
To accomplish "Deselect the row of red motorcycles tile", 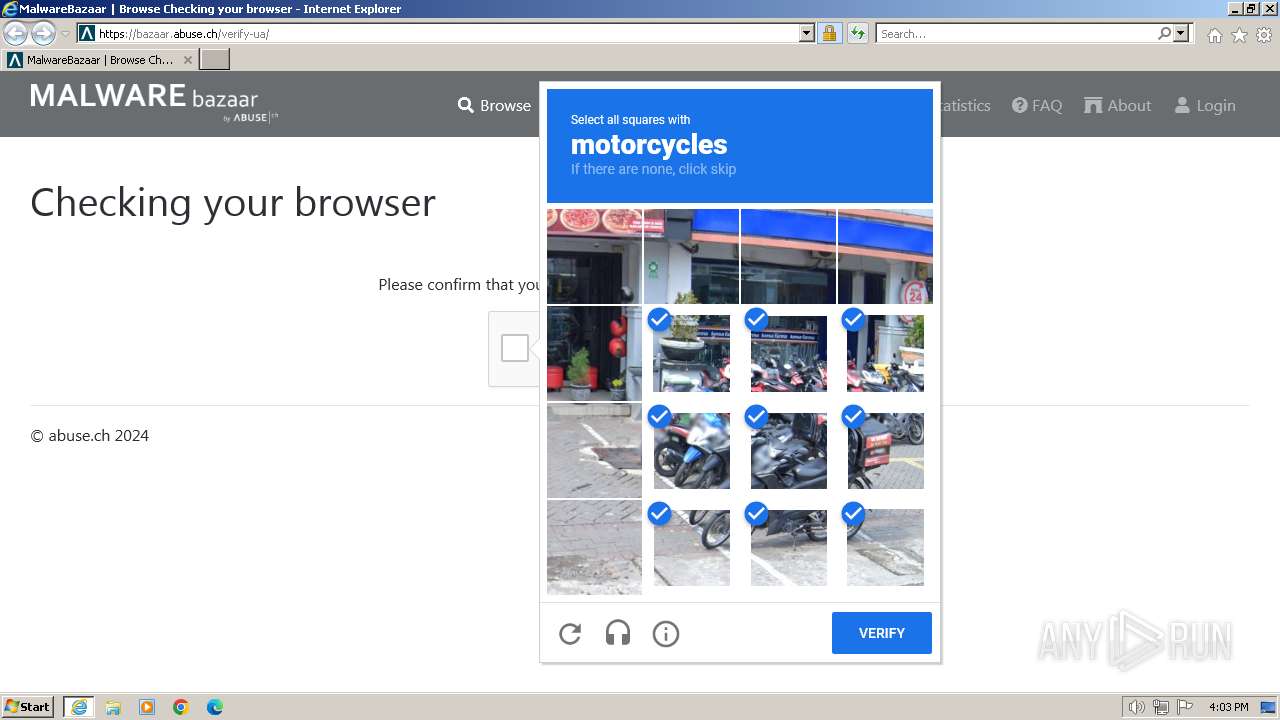I will point(789,353).
